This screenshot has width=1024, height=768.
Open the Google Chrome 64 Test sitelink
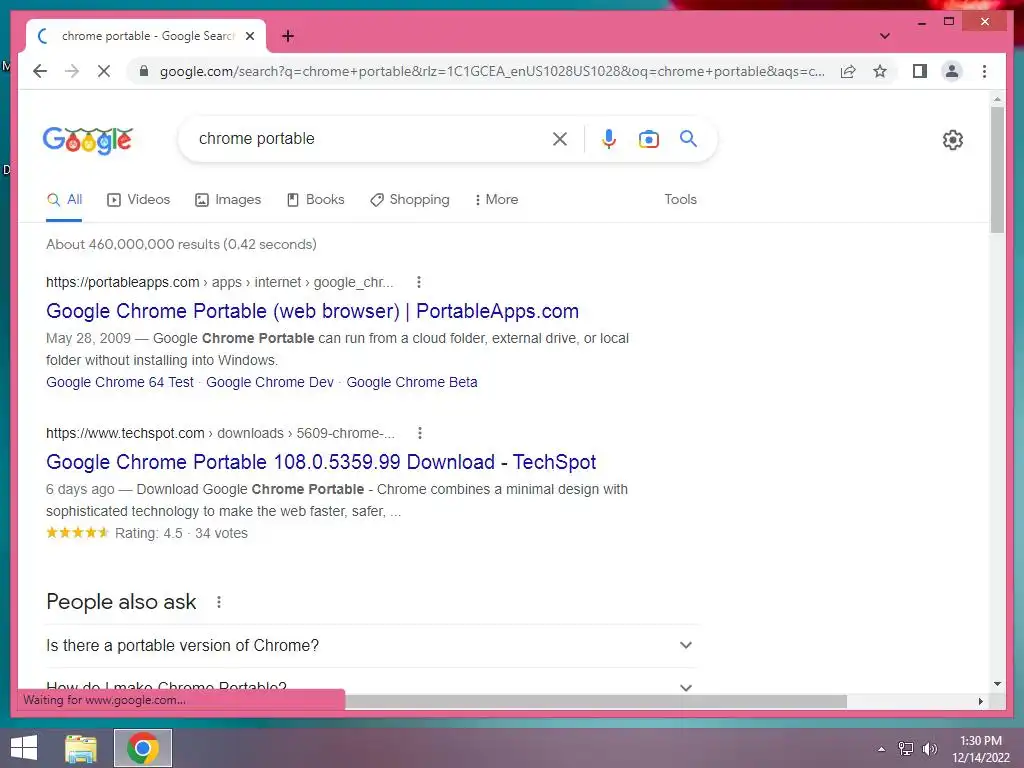(120, 382)
